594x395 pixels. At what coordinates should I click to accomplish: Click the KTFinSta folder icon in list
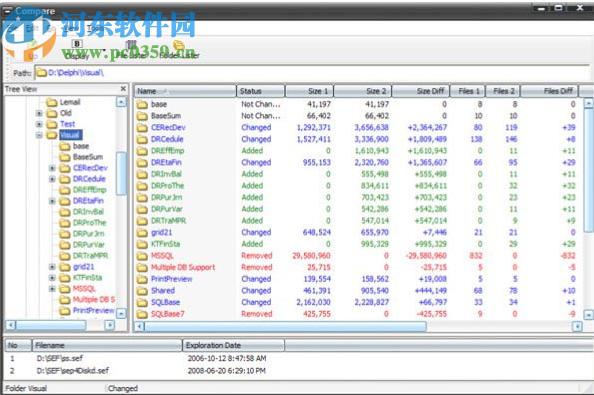point(142,244)
